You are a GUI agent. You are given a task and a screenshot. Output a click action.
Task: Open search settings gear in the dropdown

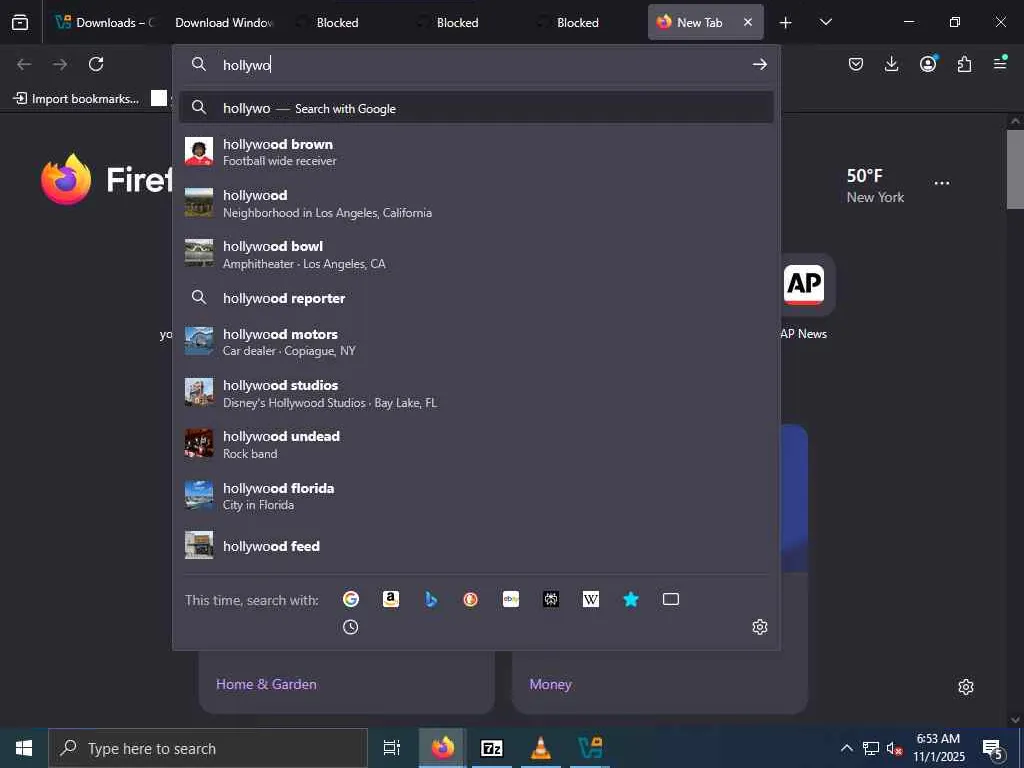[x=760, y=627]
